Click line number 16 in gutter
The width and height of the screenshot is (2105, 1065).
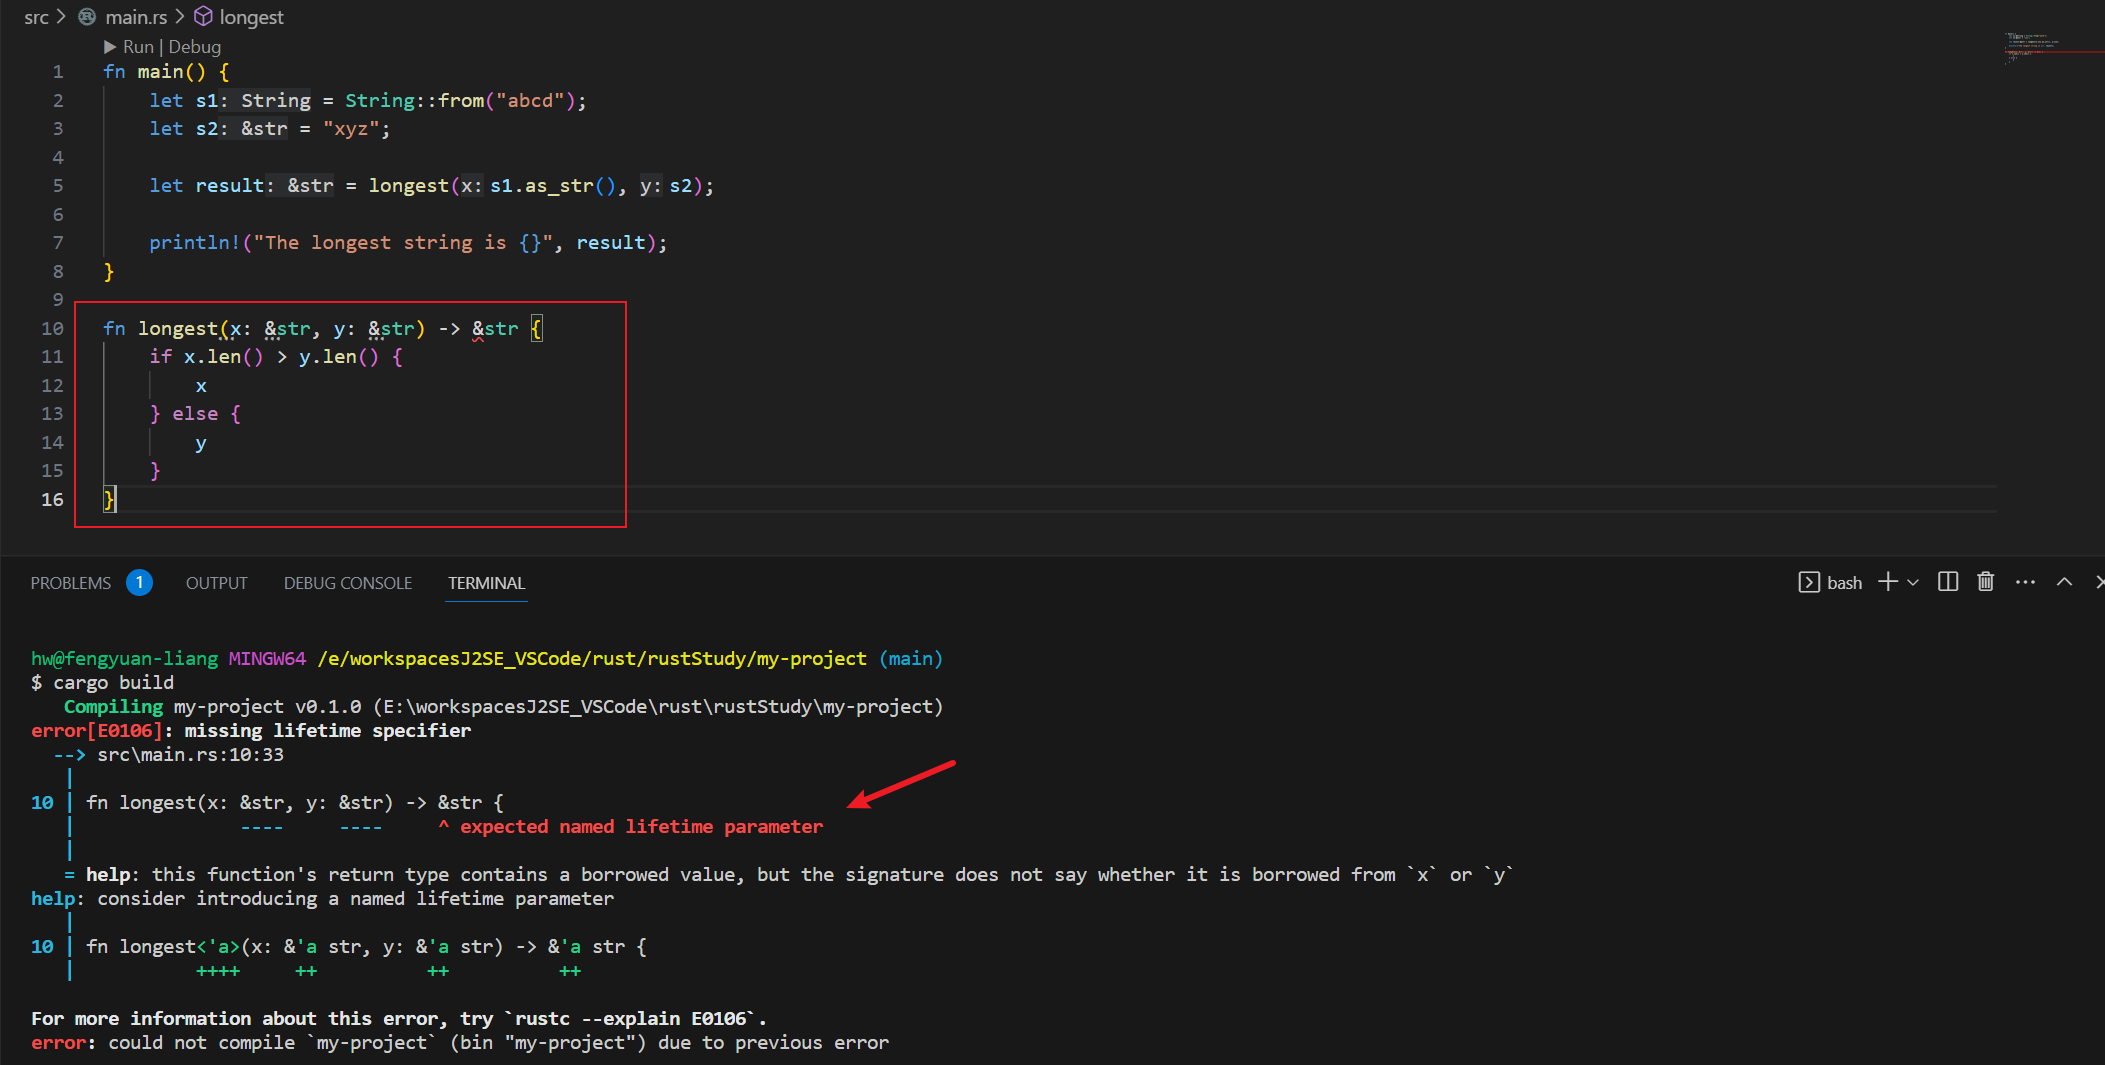(52, 500)
